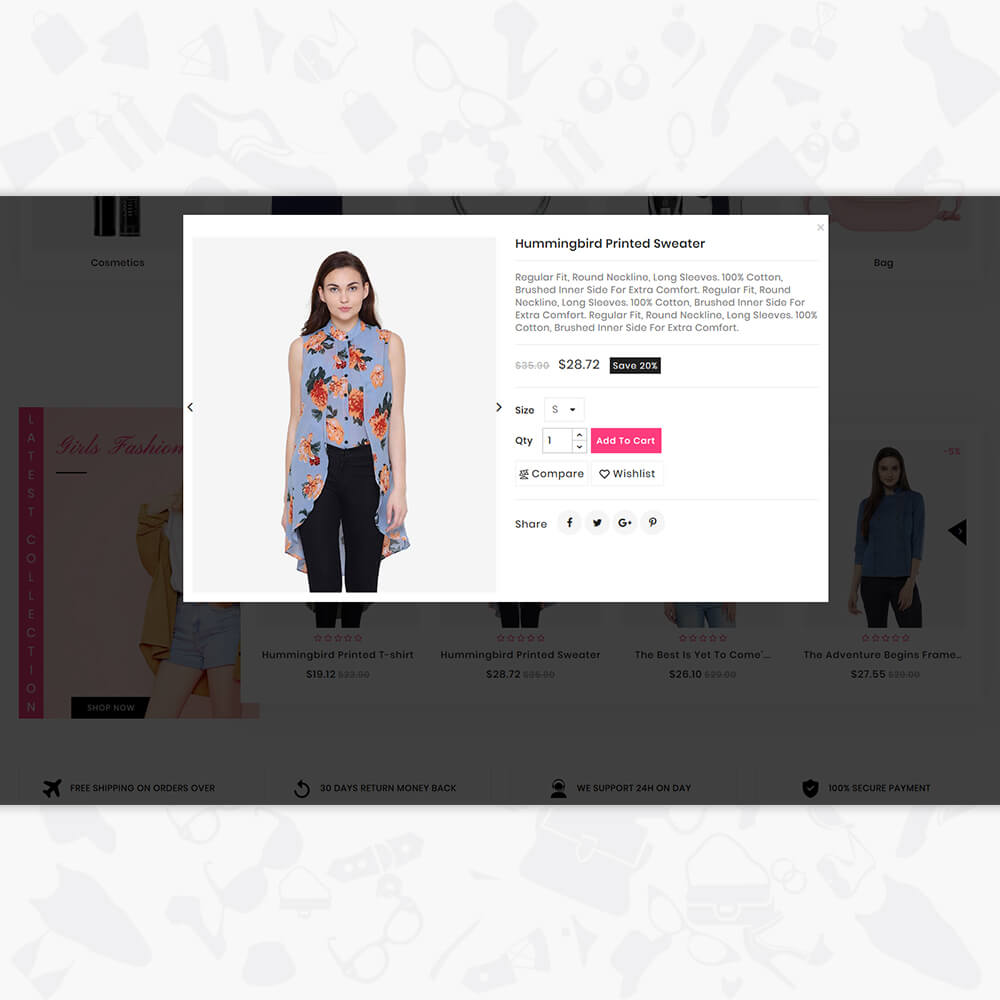Open the Size dropdown
Viewport: 1000px width, 1000px height.
click(564, 409)
